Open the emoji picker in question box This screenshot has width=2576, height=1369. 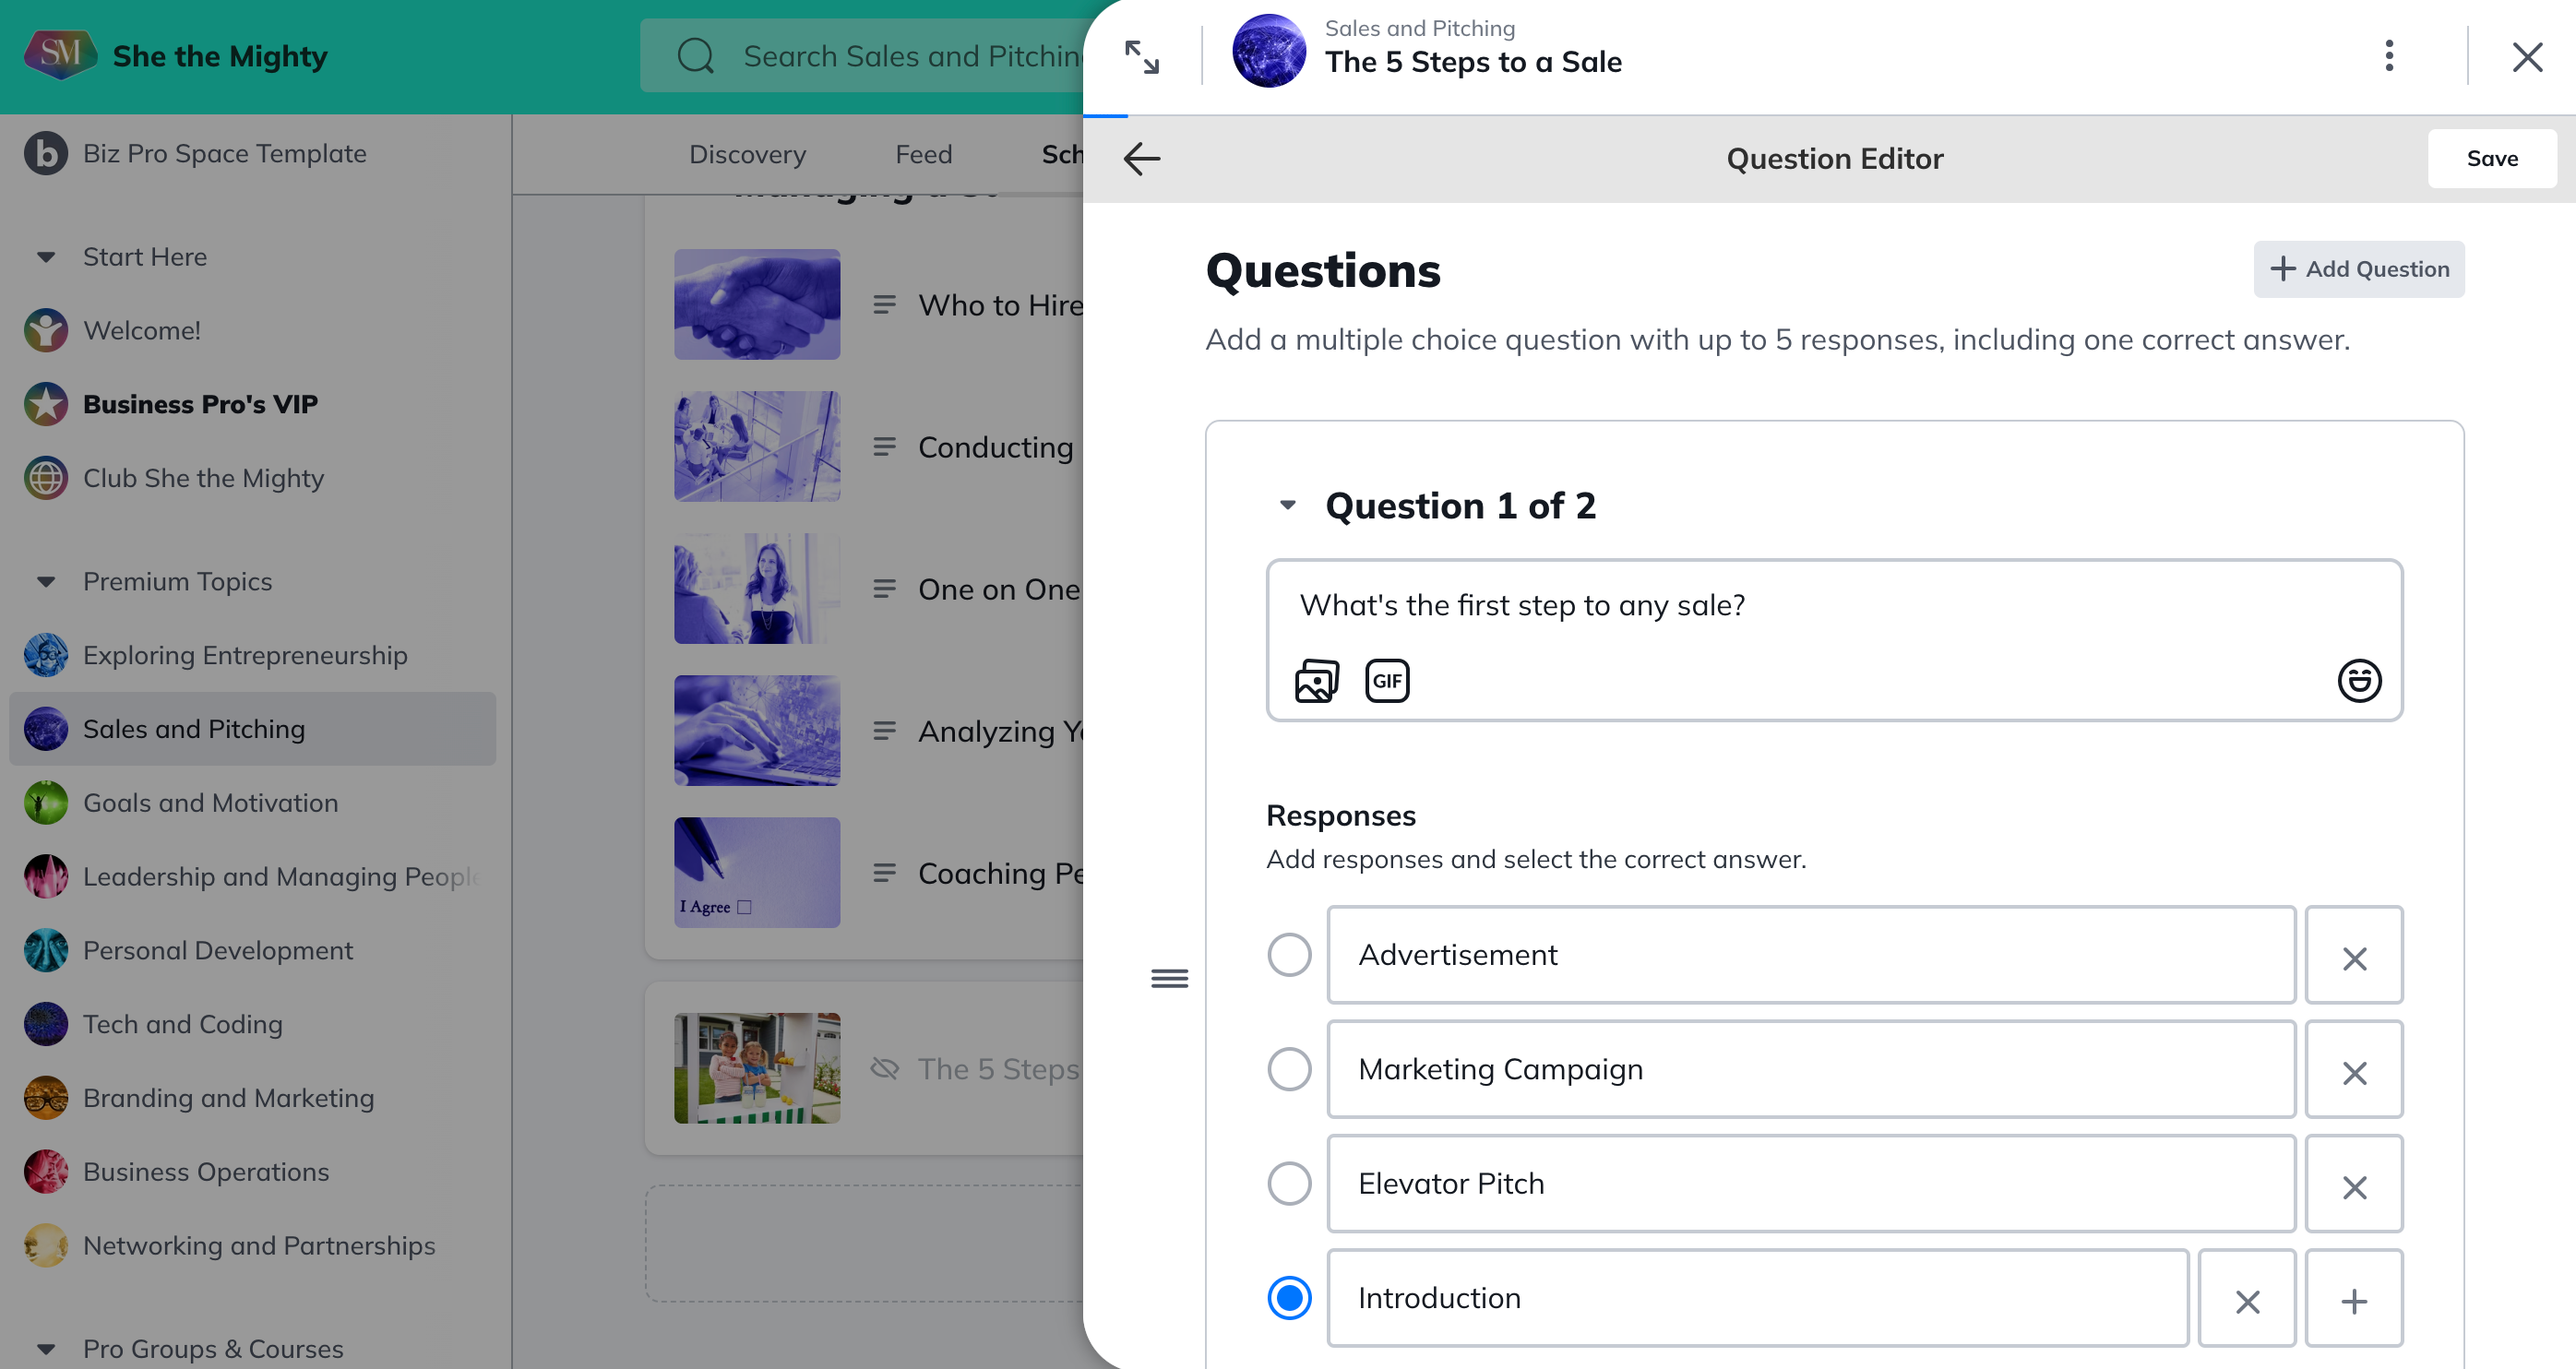pos(2358,681)
